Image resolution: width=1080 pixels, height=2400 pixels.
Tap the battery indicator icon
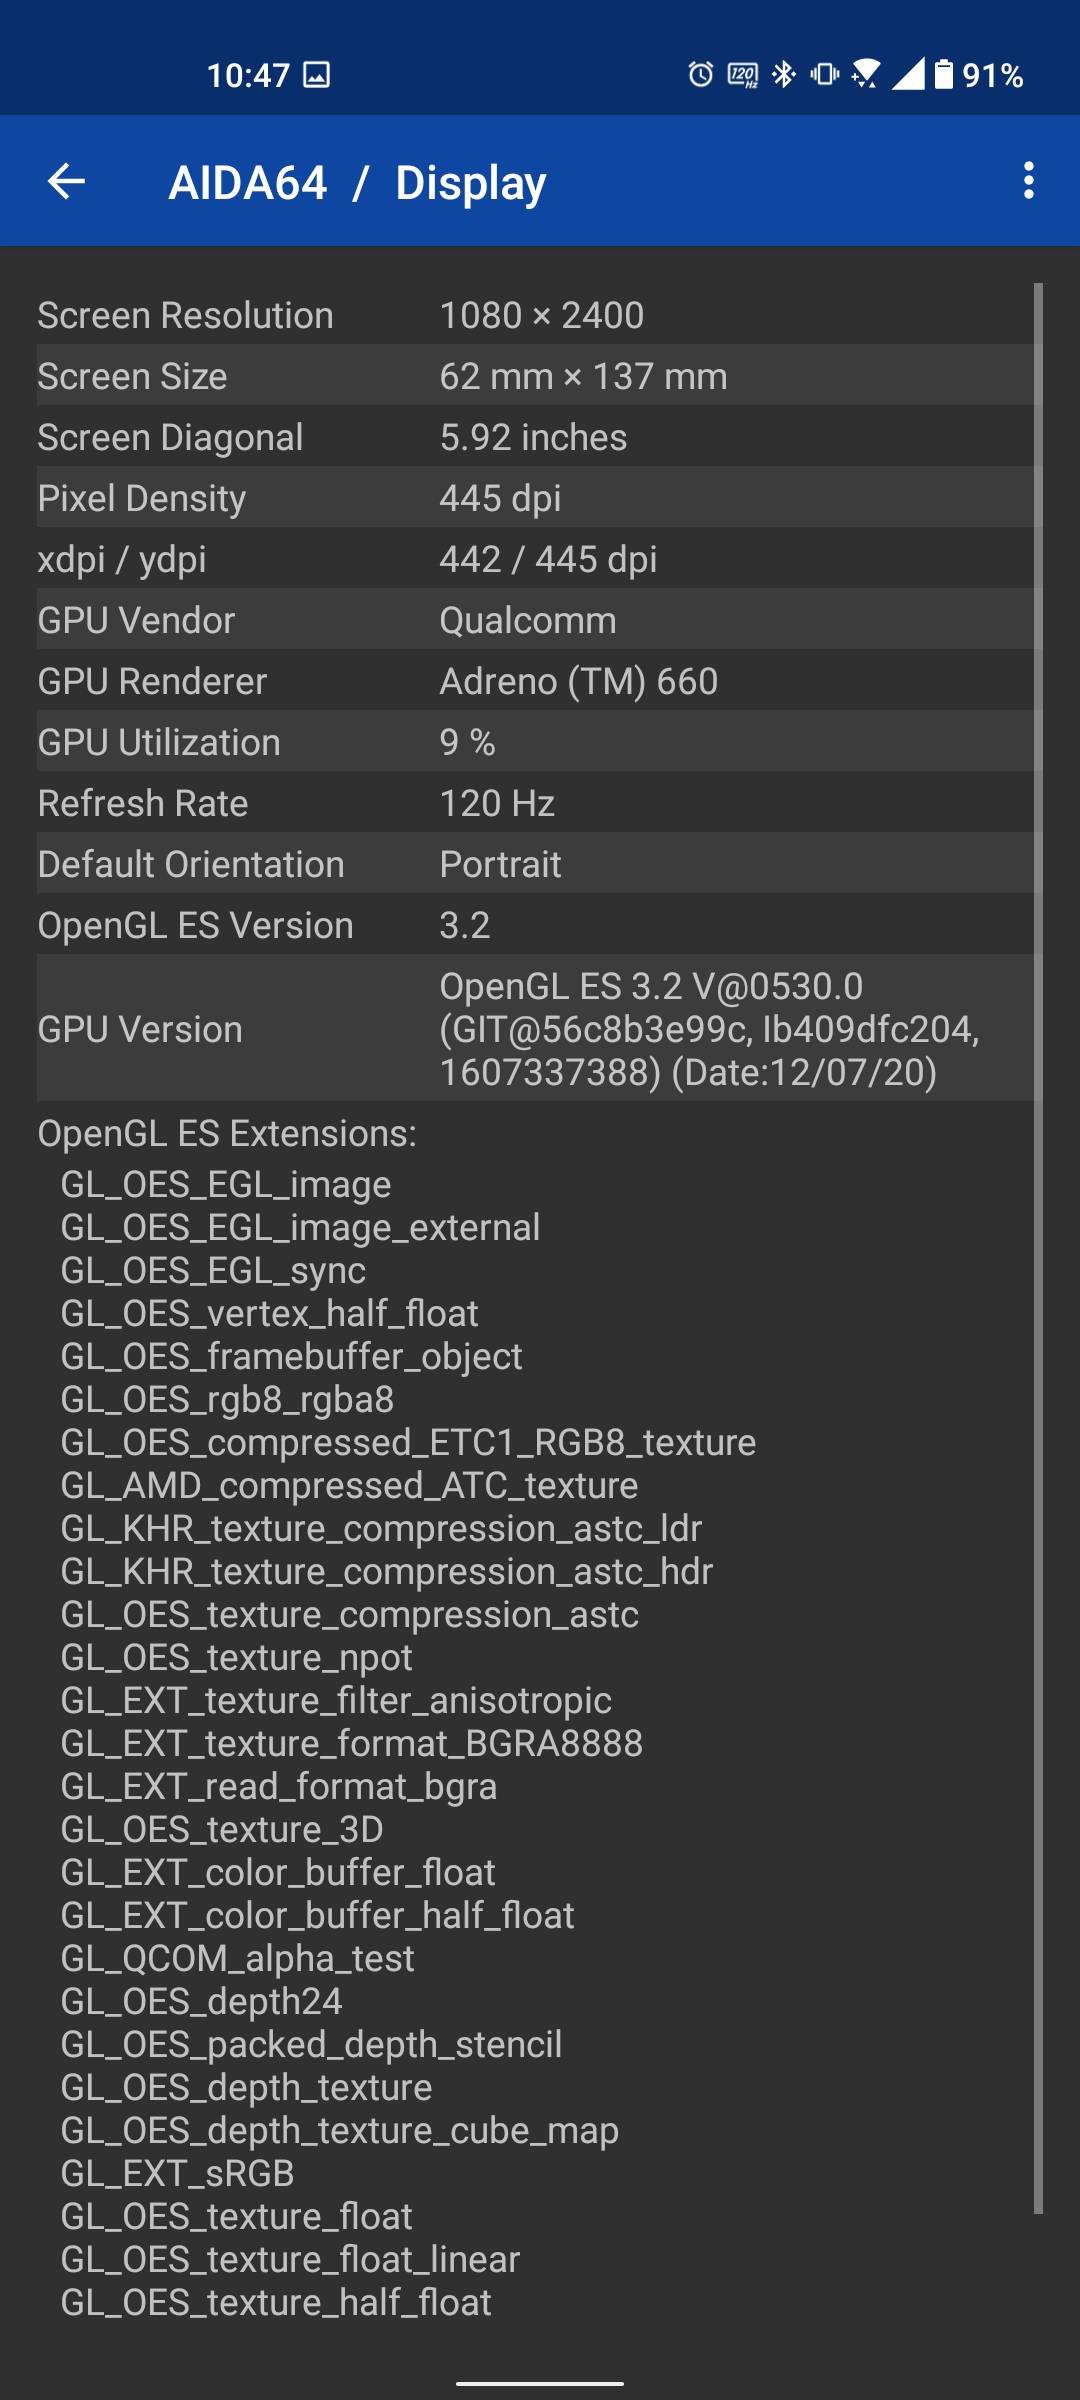pos(943,75)
